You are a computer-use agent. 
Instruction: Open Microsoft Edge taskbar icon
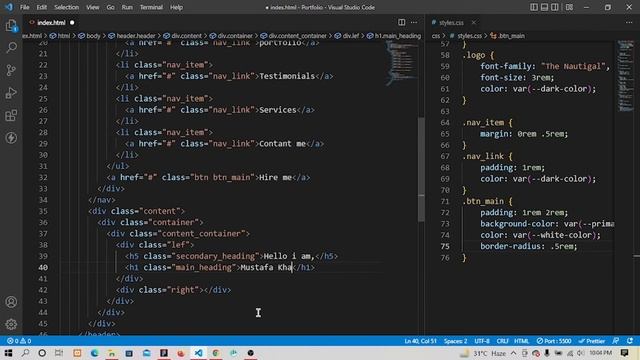tap(94, 353)
